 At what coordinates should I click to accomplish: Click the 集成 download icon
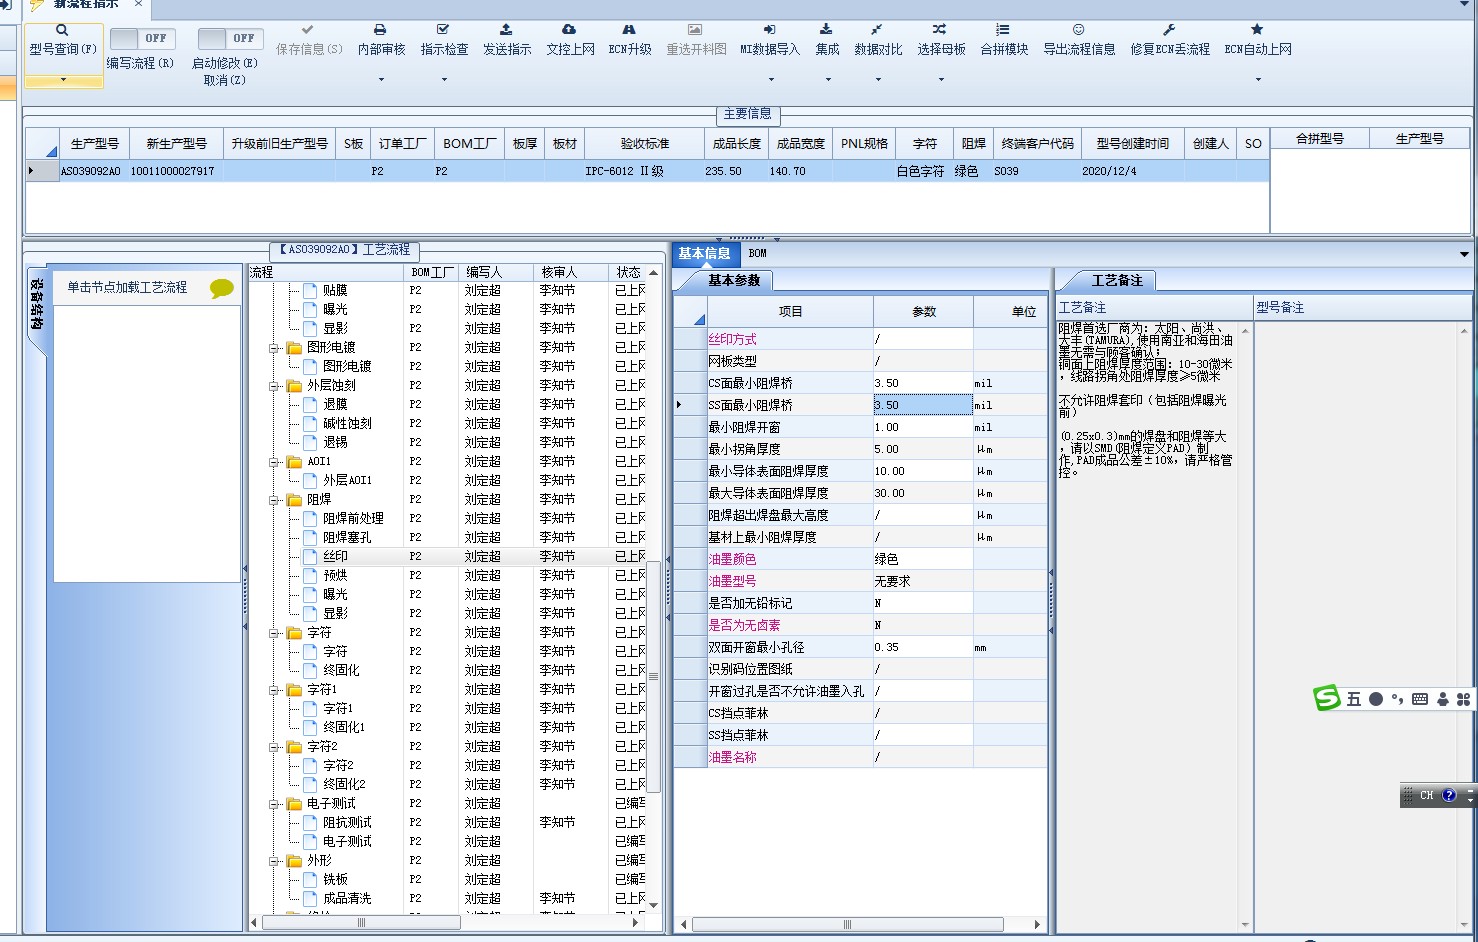(826, 30)
